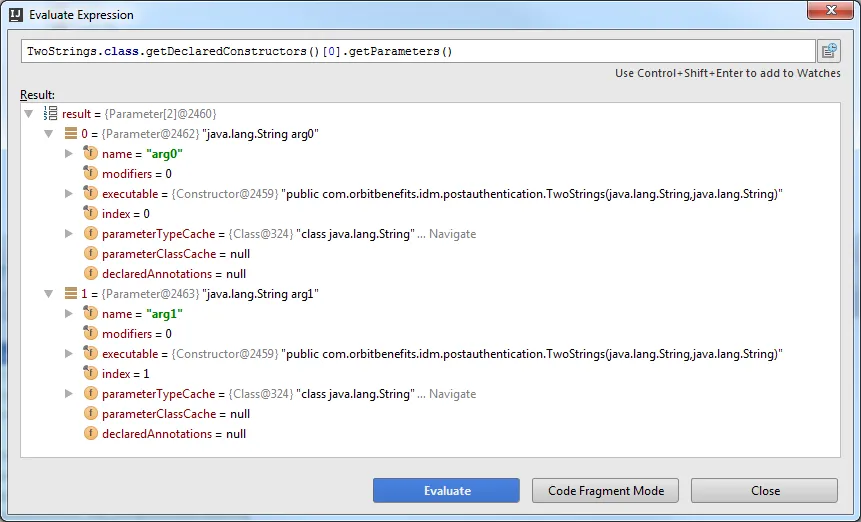The width and height of the screenshot is (861, 522).
Task: Click field icon next to modifiers under element 0
Action: tap(90, 173)
